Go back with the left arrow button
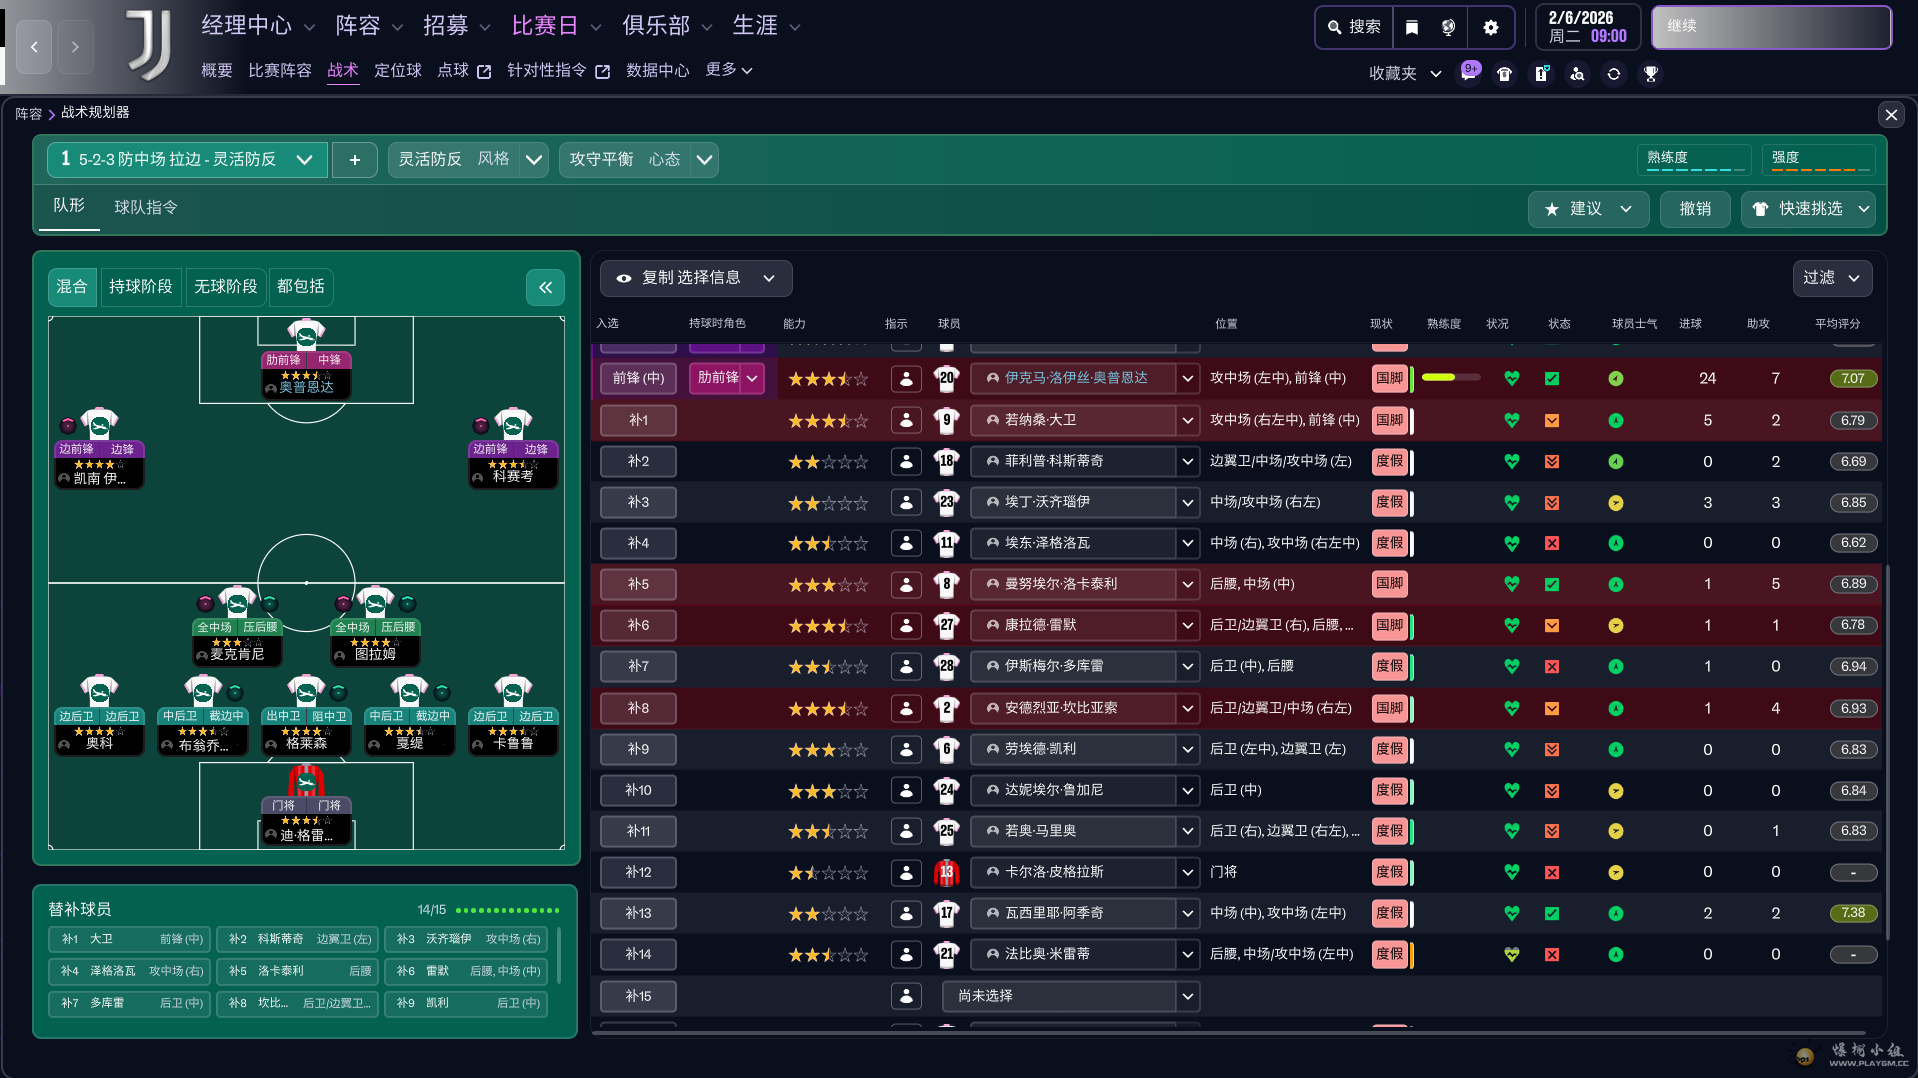Viewport: 1918px width, 1078px height. pyautogui.click(x=34, y=47)
